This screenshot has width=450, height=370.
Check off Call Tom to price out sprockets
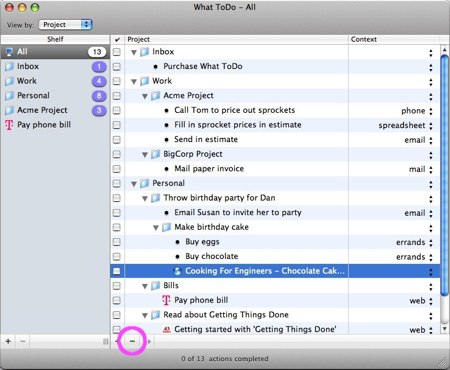click(117, 110)
